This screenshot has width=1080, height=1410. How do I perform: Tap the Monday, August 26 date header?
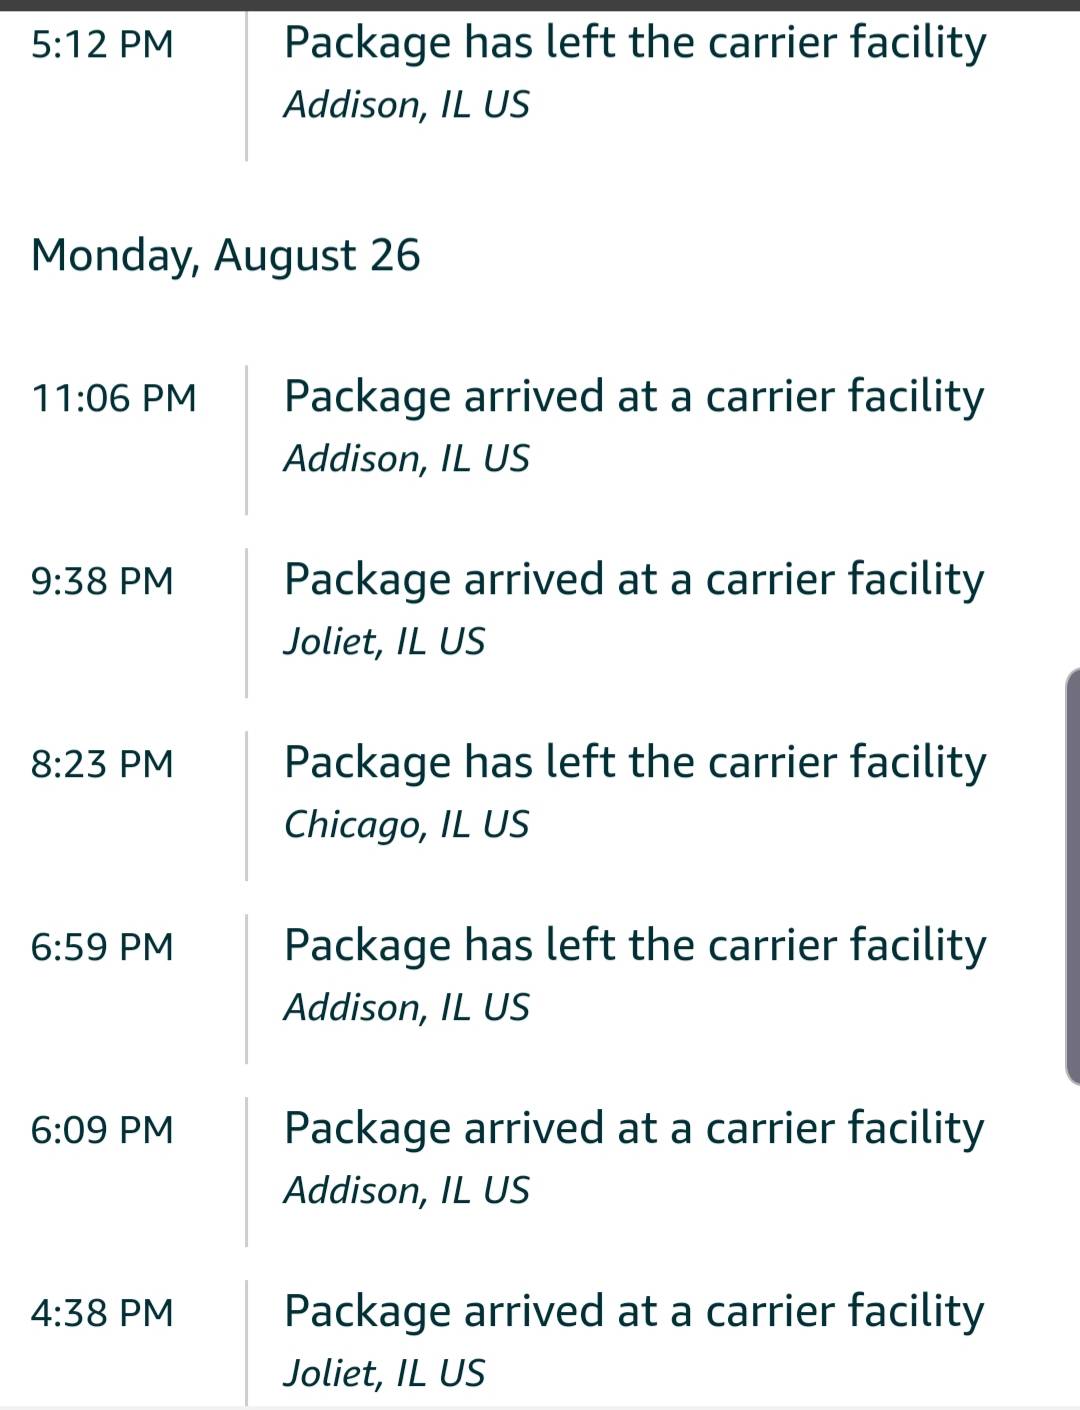[225, 255]
